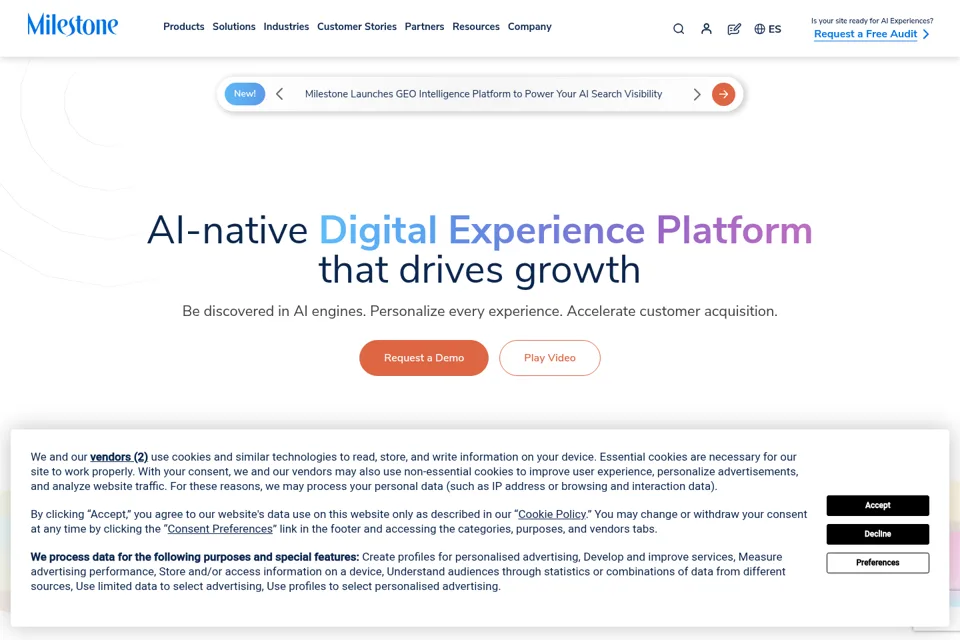Open the GEO Intelligence Platform announcement text
The height and width of the screenshot is (640, 960).
[x=484, y=94]
